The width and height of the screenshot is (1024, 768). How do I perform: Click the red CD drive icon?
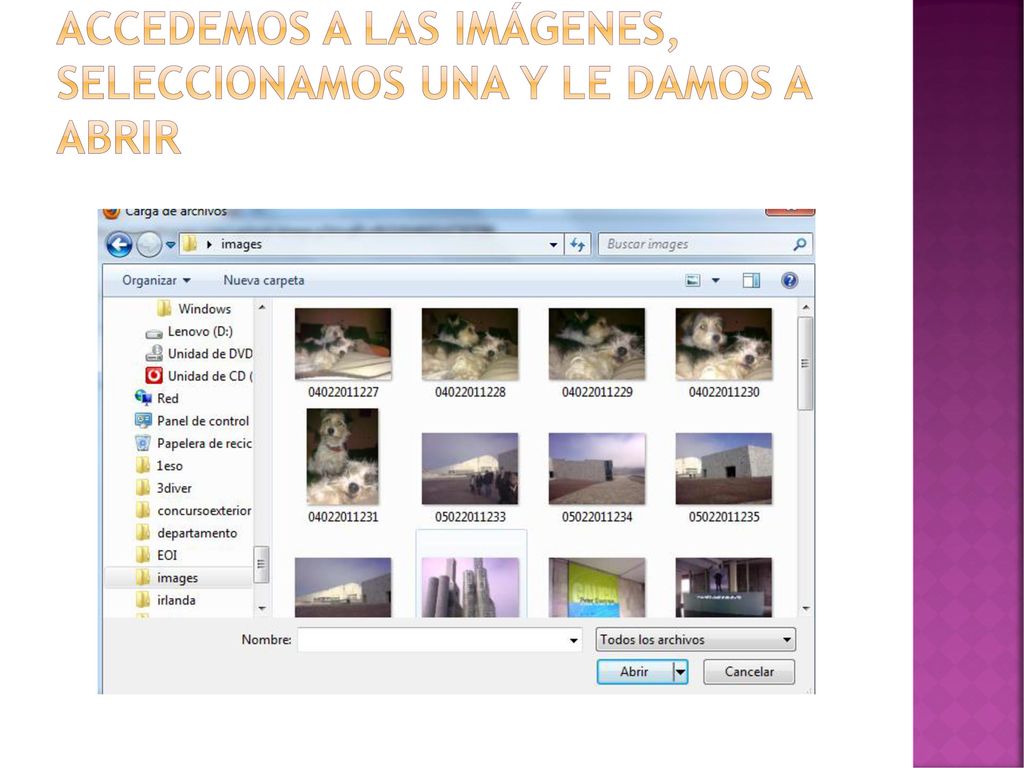(x=154, y=376)
